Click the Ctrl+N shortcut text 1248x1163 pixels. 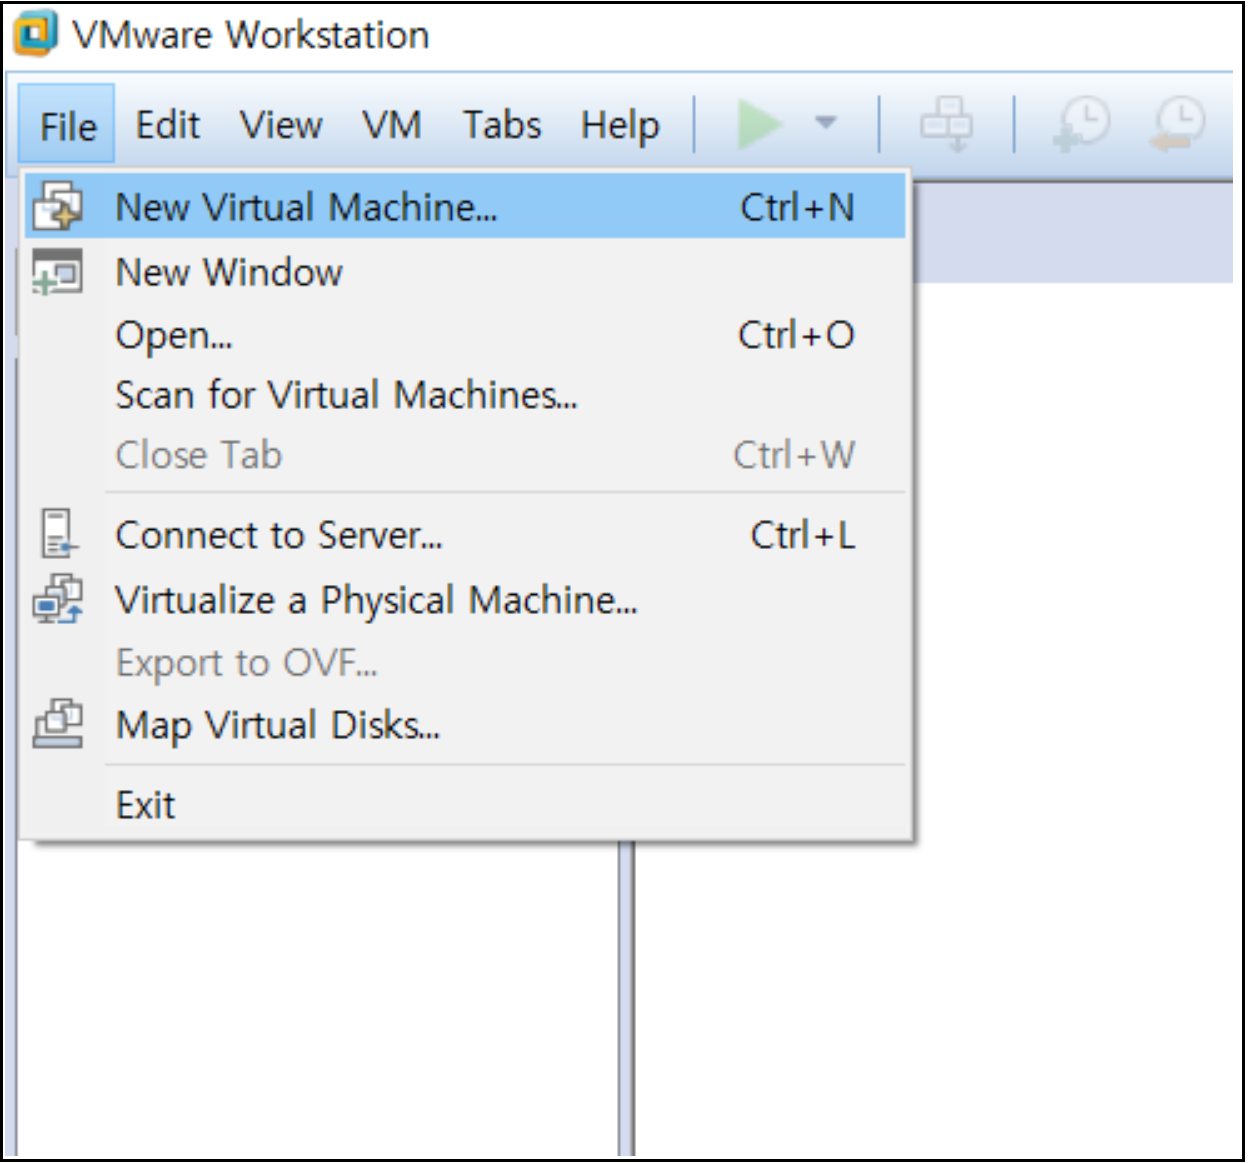(x=797, y=208)
